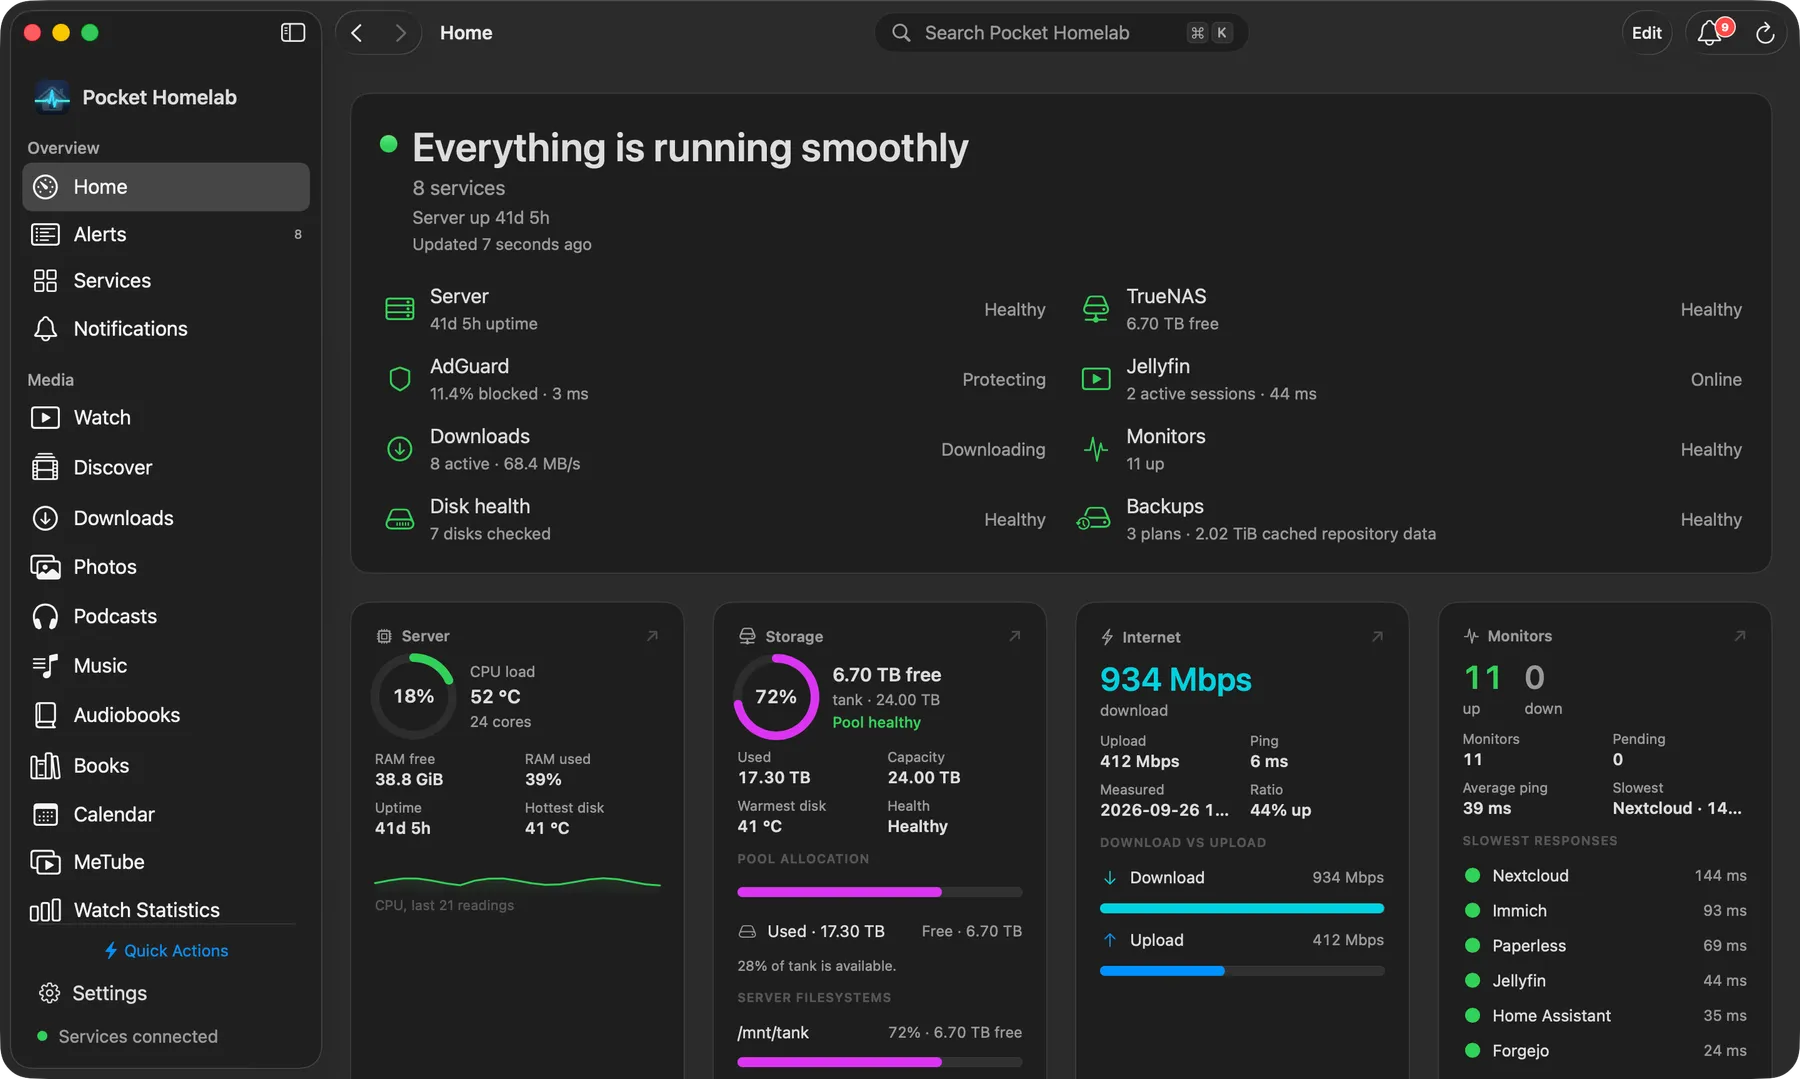Open Quick Actions link

tap(166, 951)
